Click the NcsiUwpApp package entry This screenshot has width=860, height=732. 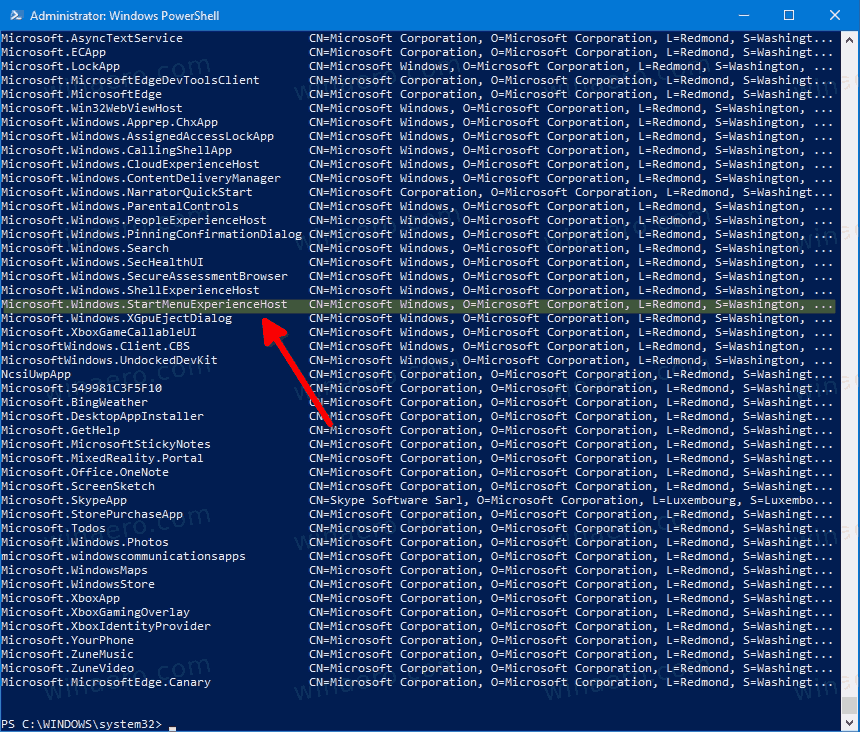[34, 374]
